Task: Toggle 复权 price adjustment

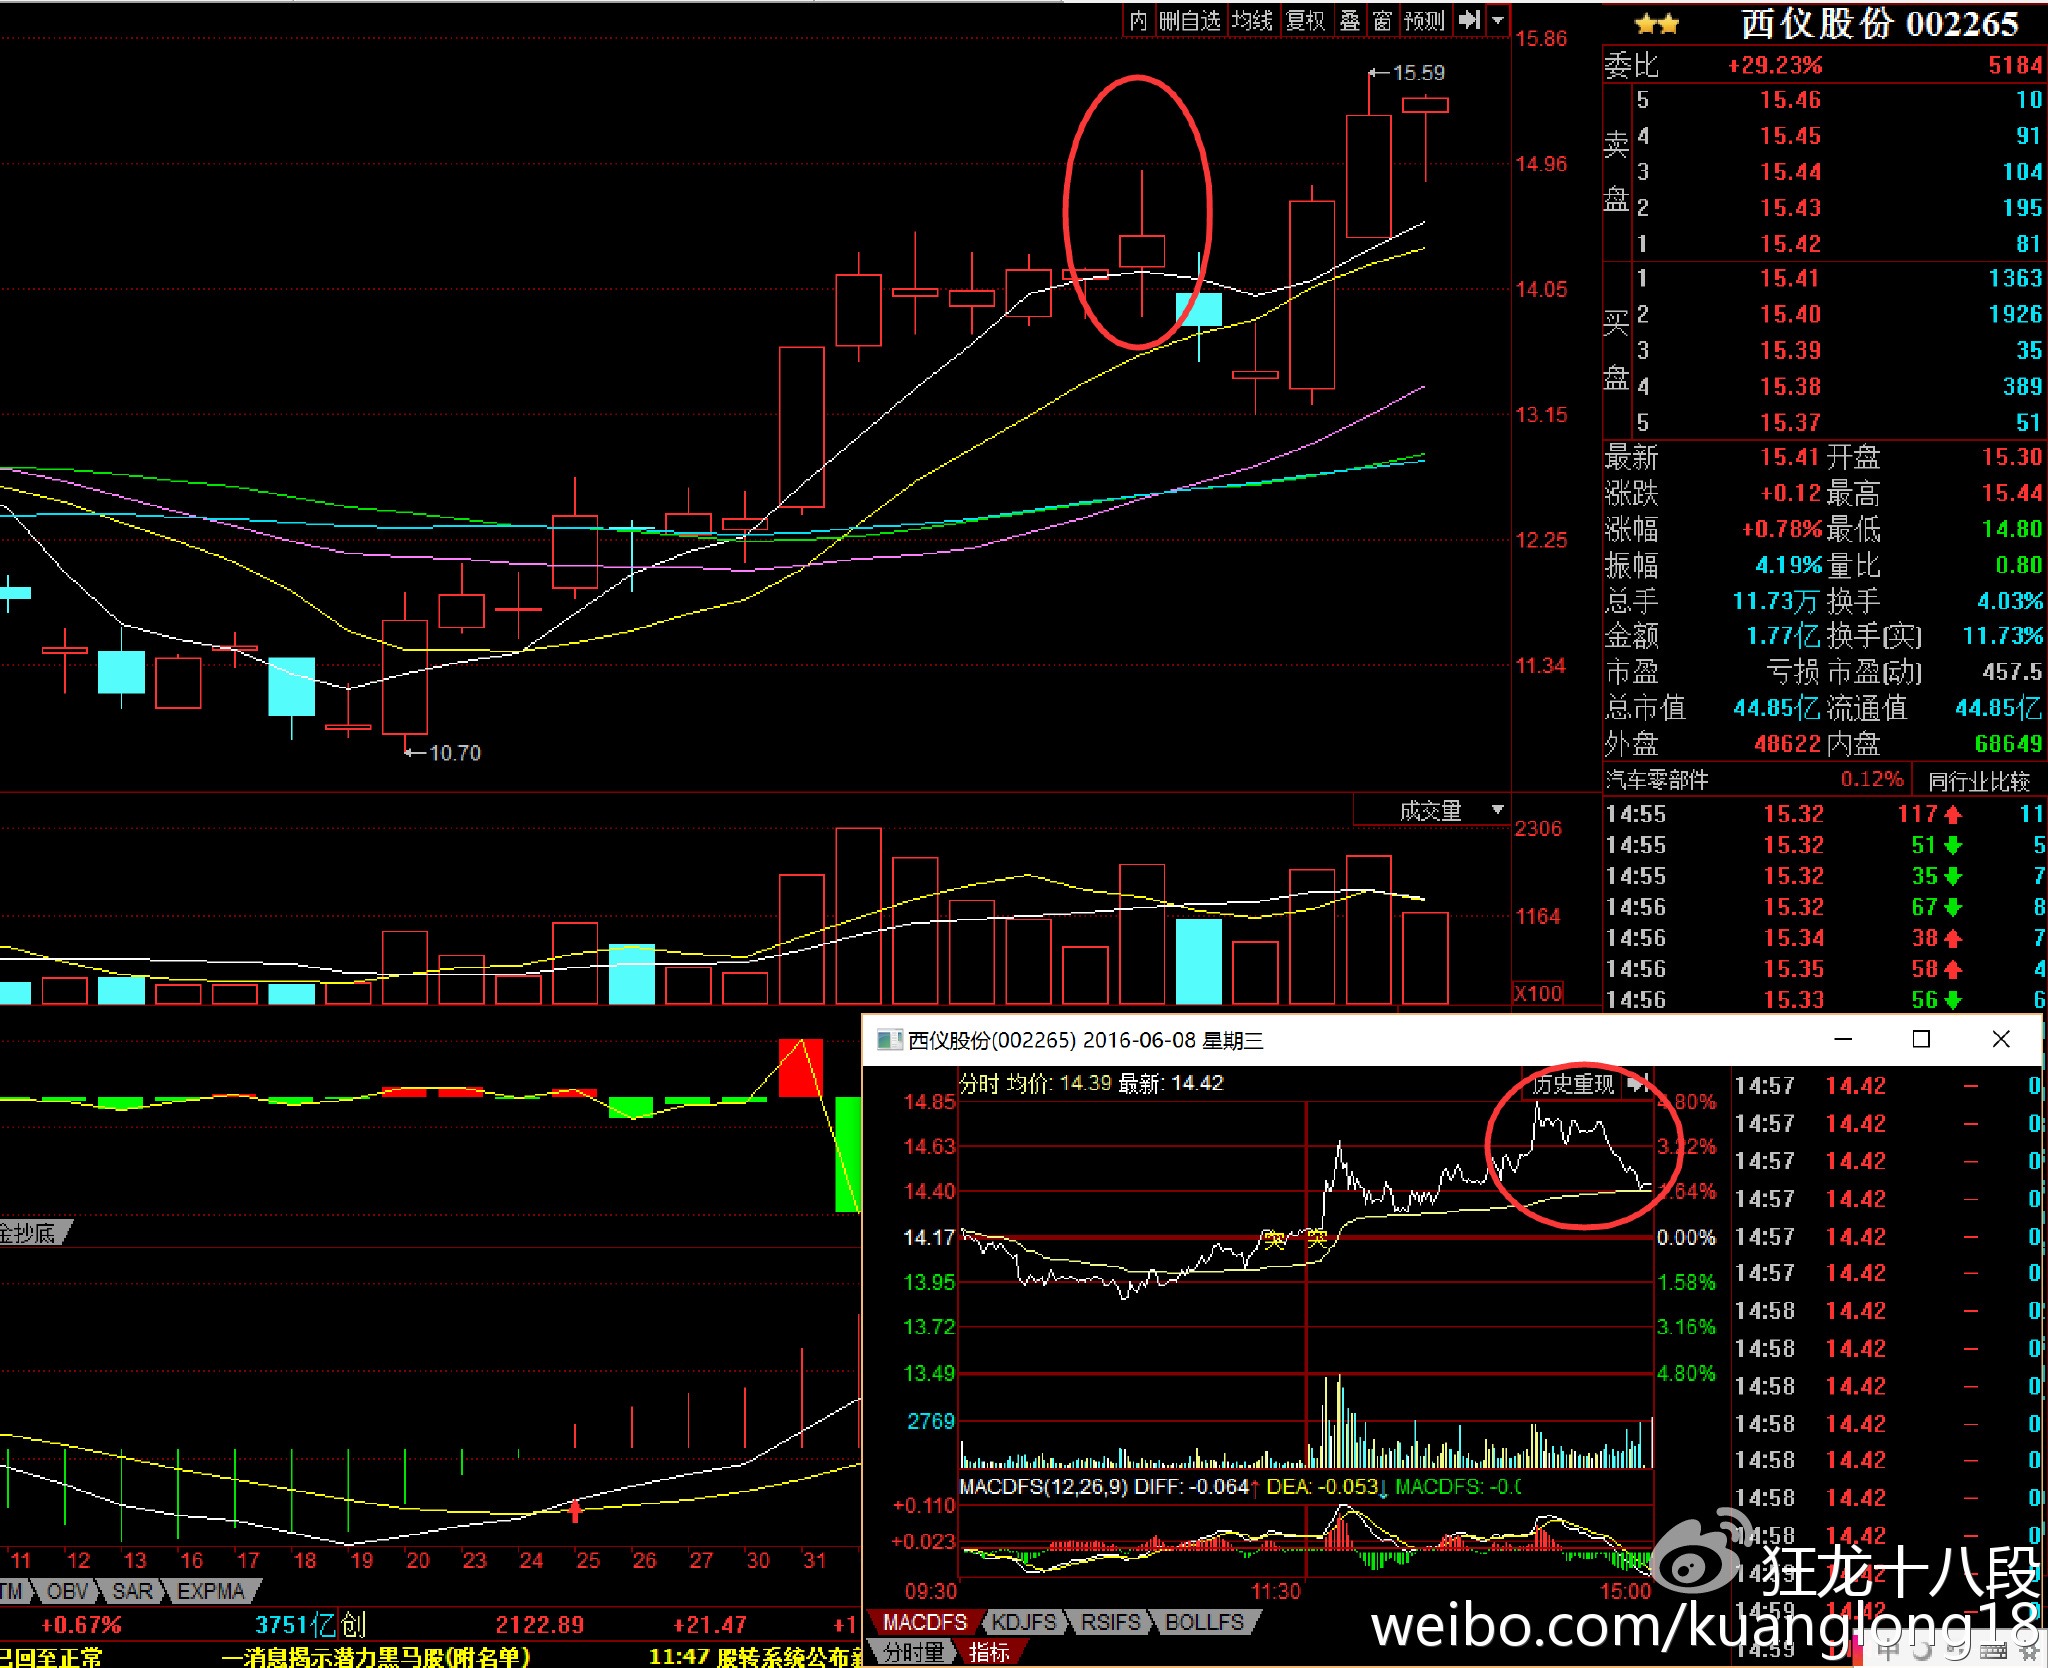Action: click(x=1305, y=20)
